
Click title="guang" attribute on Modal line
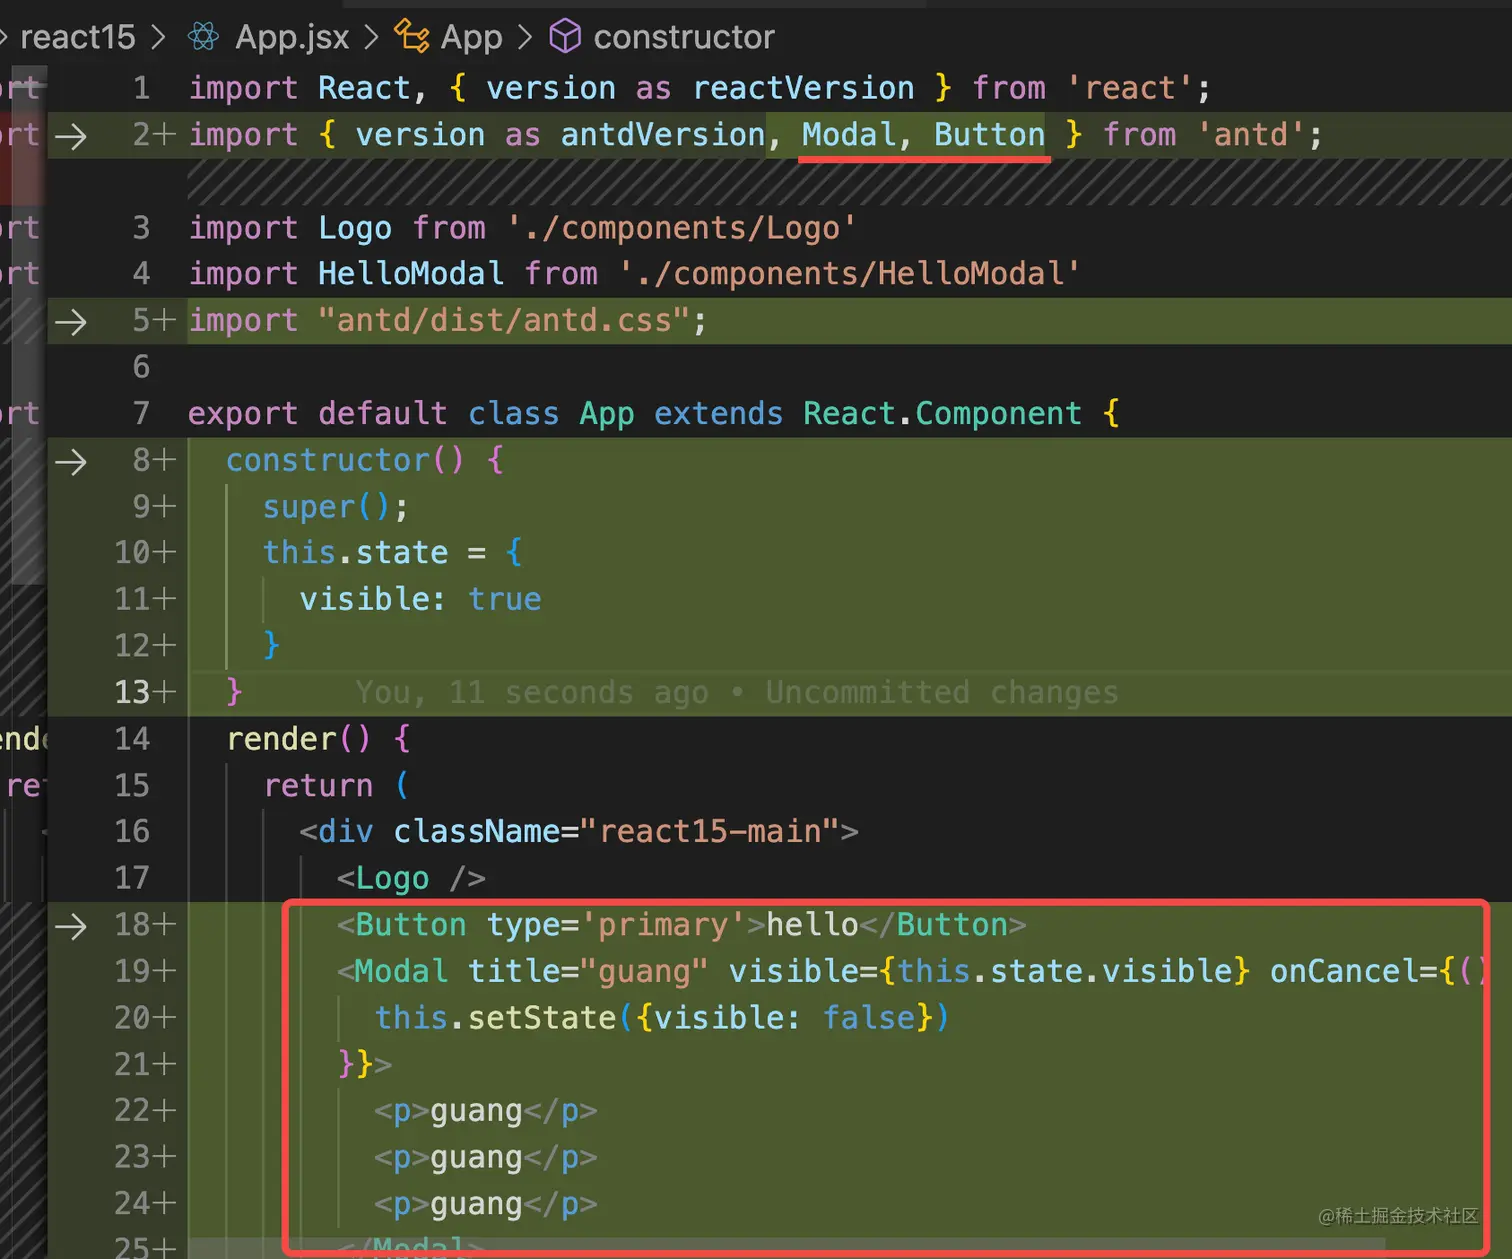point(588,971)
